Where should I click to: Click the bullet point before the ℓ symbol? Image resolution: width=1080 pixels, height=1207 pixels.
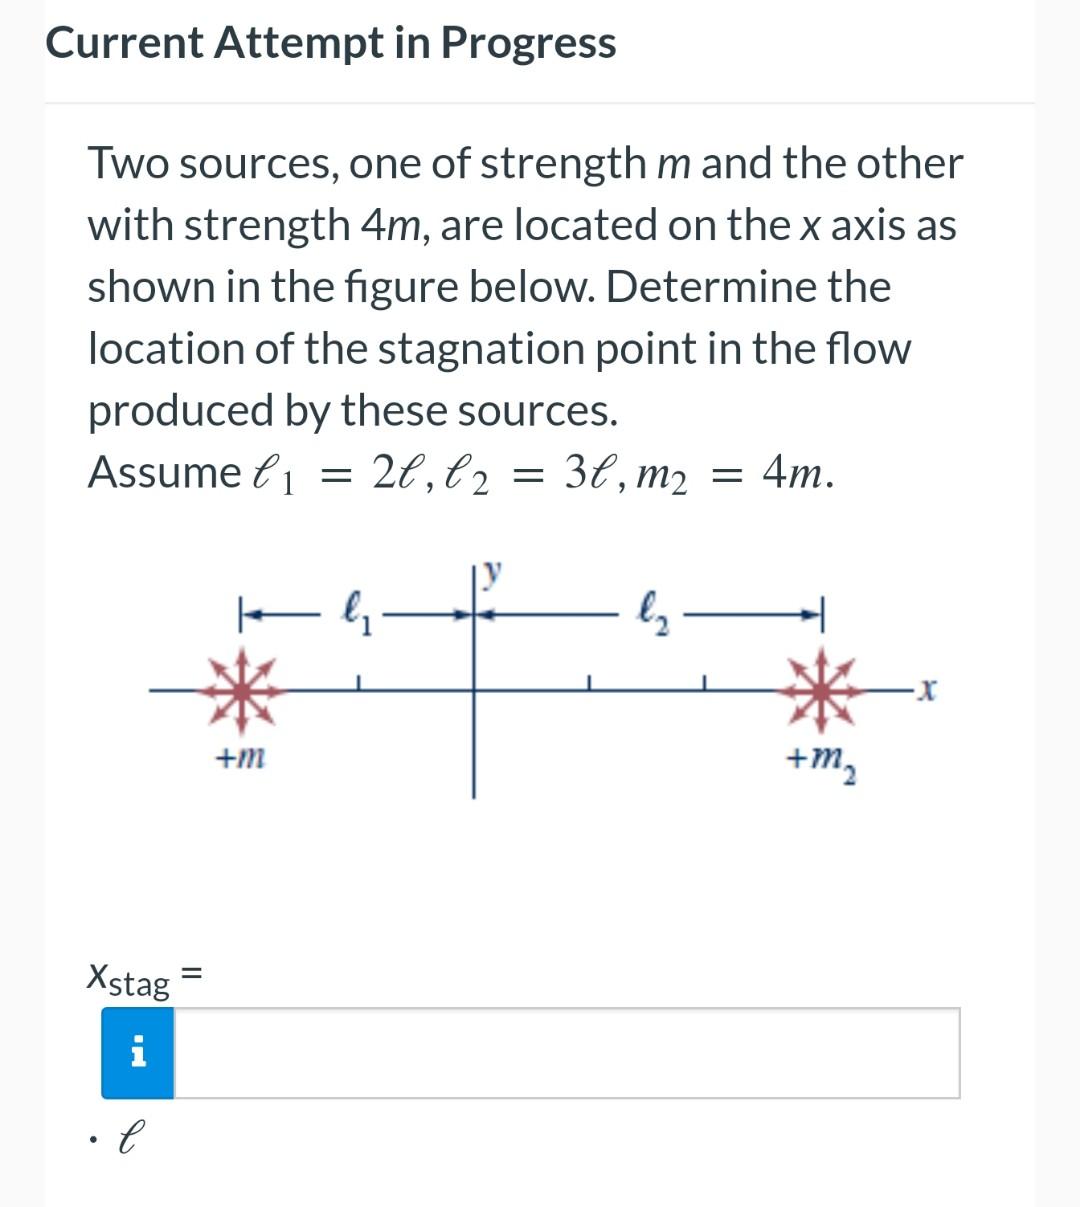[x=95, y=1137]
